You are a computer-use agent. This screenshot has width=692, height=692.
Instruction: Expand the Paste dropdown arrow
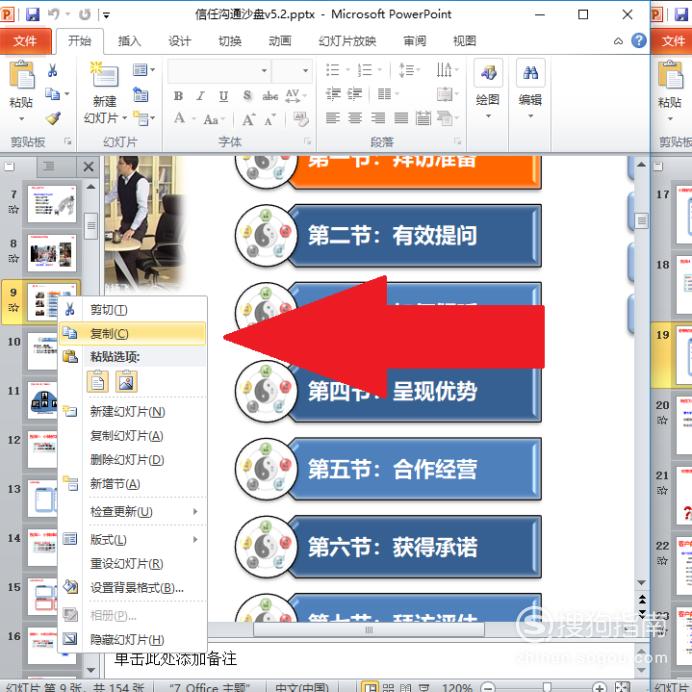pyautogui.click(x=21, y=119)
